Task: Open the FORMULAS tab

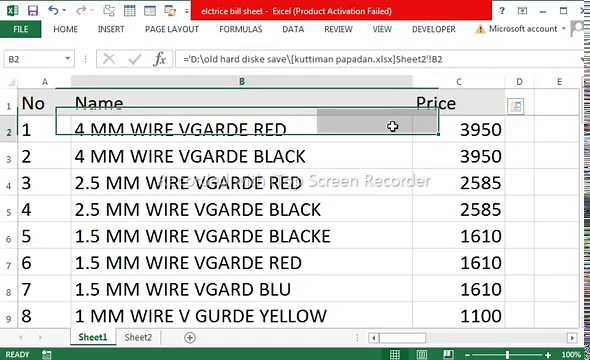Action: (x=241, y=29)
